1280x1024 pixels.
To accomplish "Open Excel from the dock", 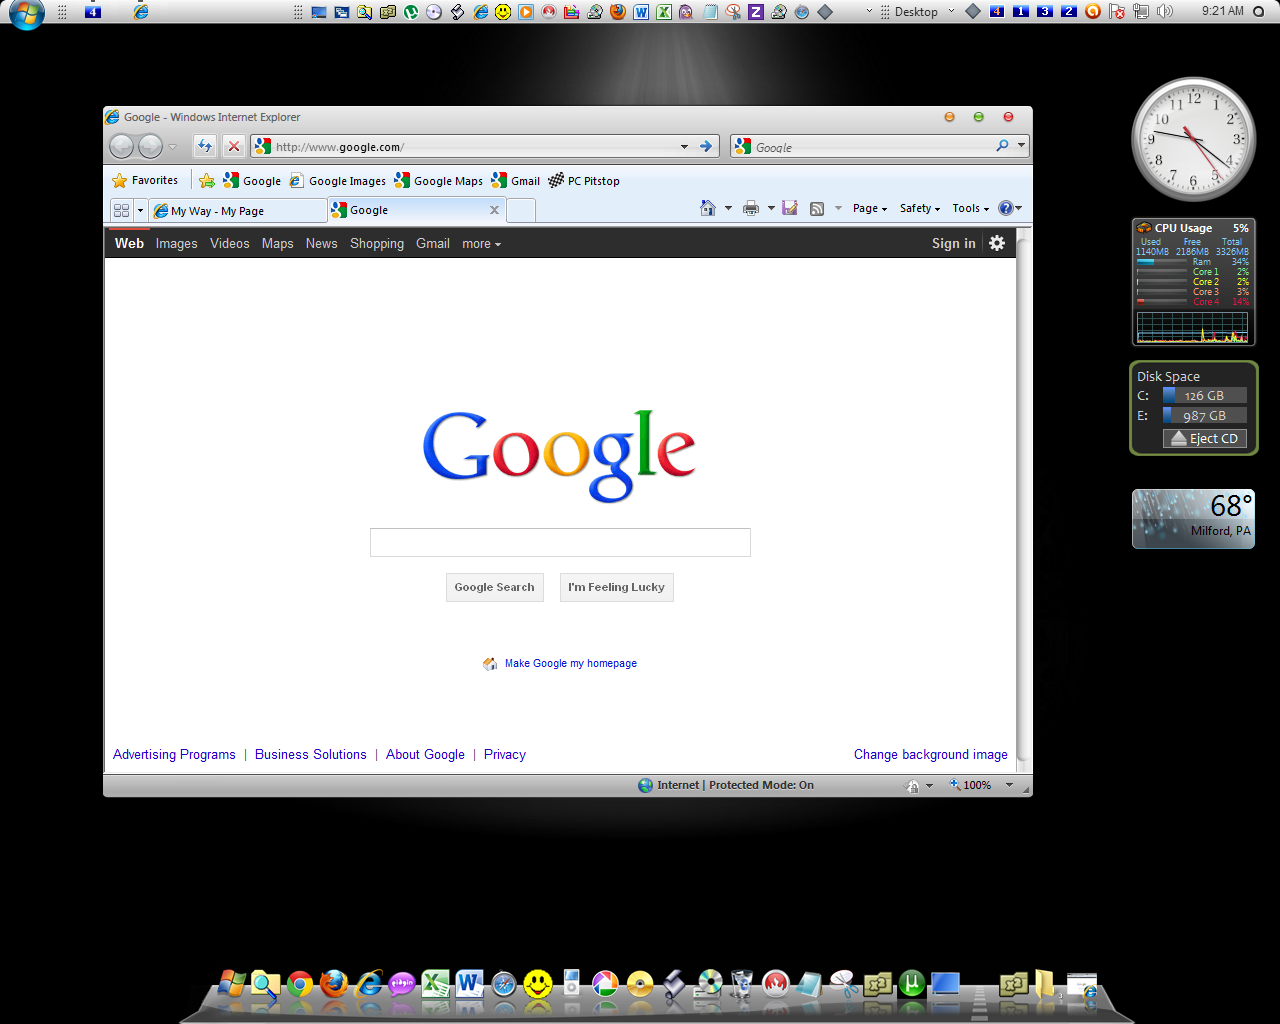I will (x=435, y=985).
